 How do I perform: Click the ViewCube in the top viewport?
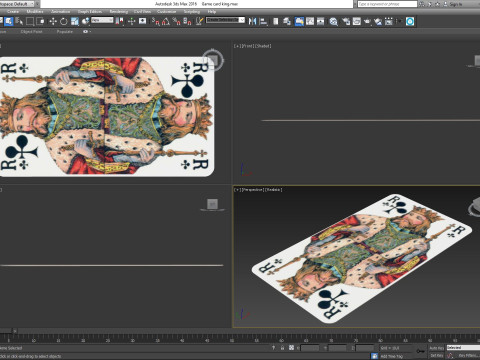(213, 60)
